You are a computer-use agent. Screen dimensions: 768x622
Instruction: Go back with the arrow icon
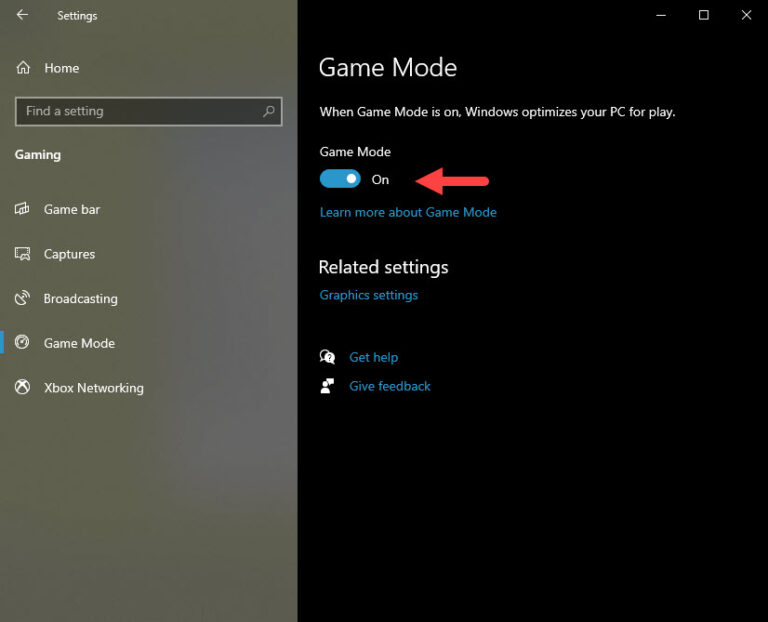coord(22,15)
